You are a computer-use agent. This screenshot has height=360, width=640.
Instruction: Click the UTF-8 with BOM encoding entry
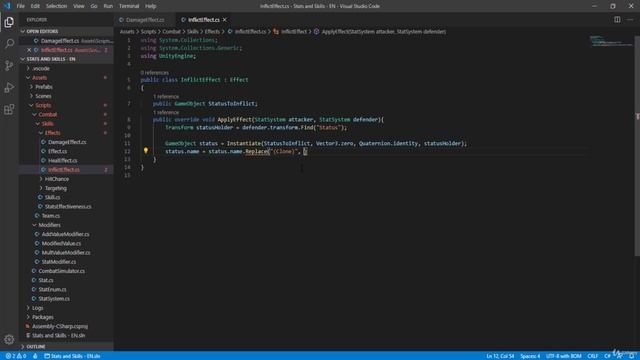tap(564, 356)
